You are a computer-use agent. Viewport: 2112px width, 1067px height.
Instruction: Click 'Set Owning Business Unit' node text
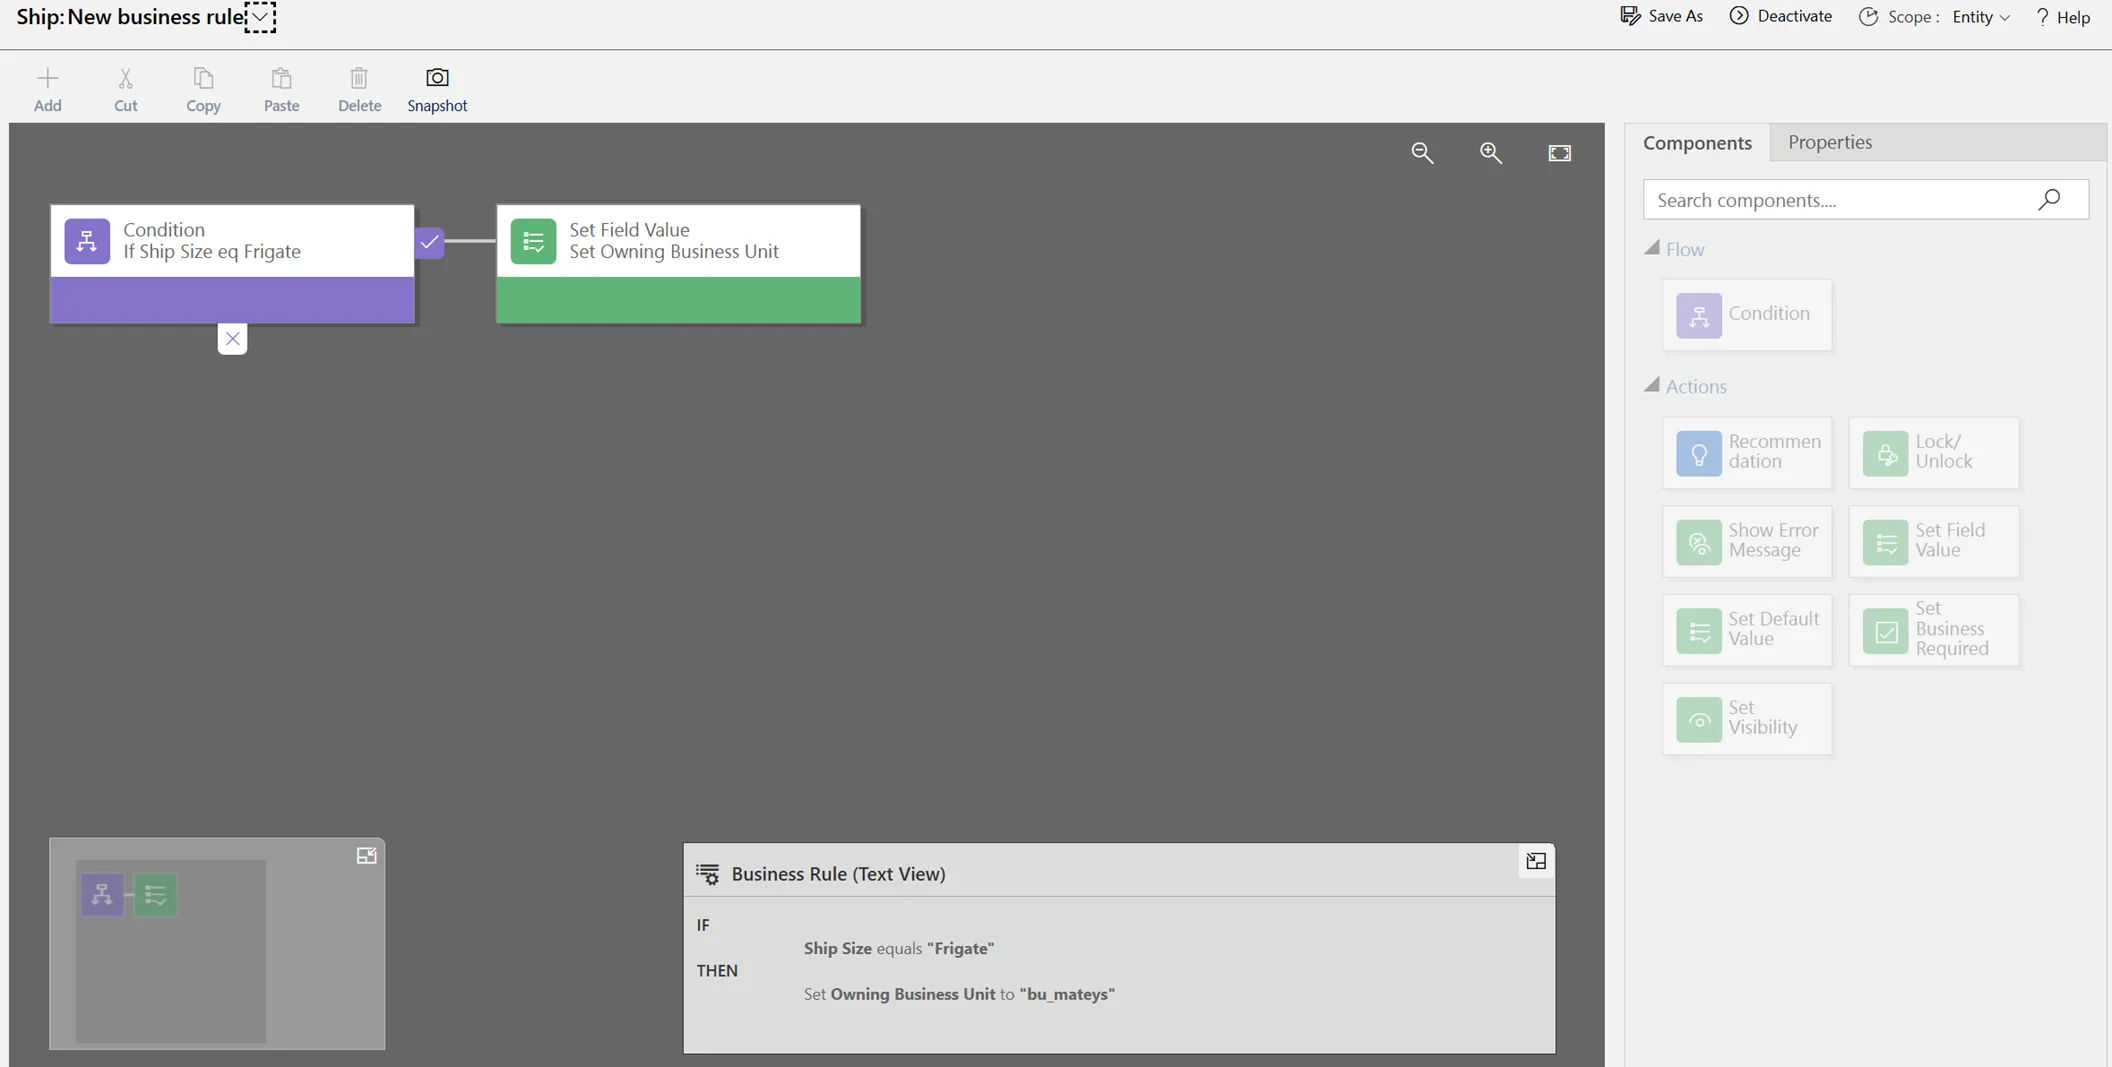point(674,252)
